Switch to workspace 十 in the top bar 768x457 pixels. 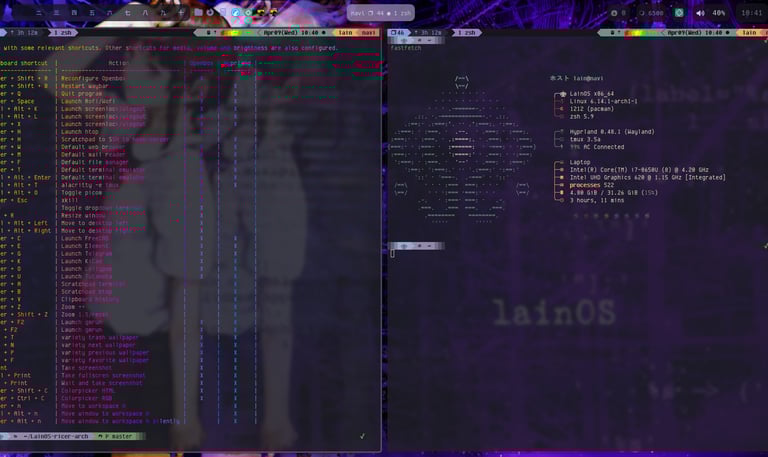(x=181, y=13)
